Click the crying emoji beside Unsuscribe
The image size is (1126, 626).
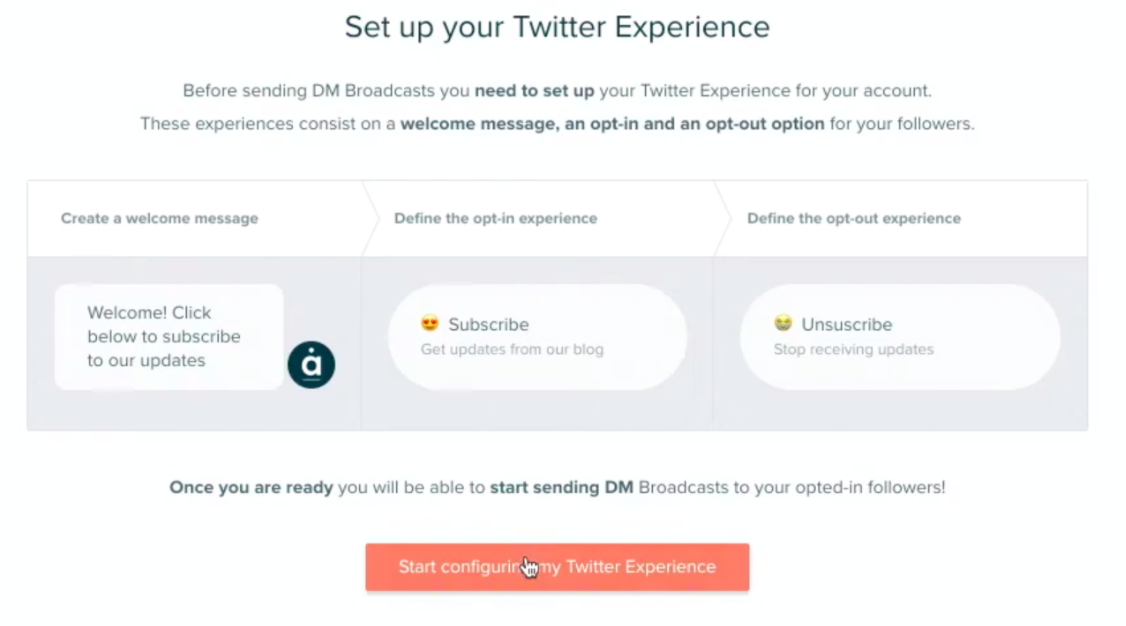pyautogui.click(x=783, y=323)
